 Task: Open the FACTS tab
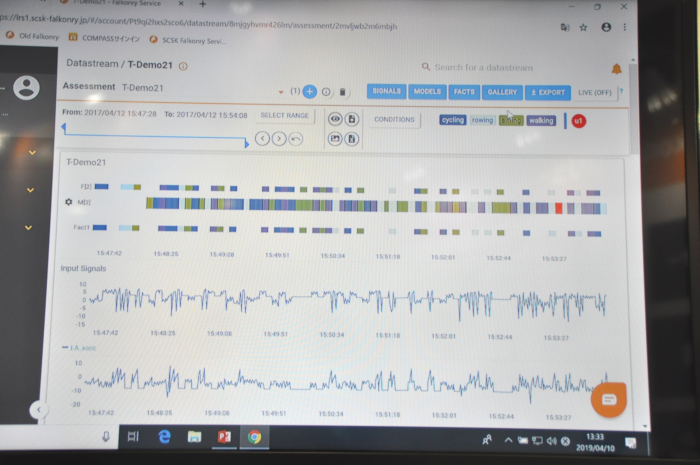(464, 91)
